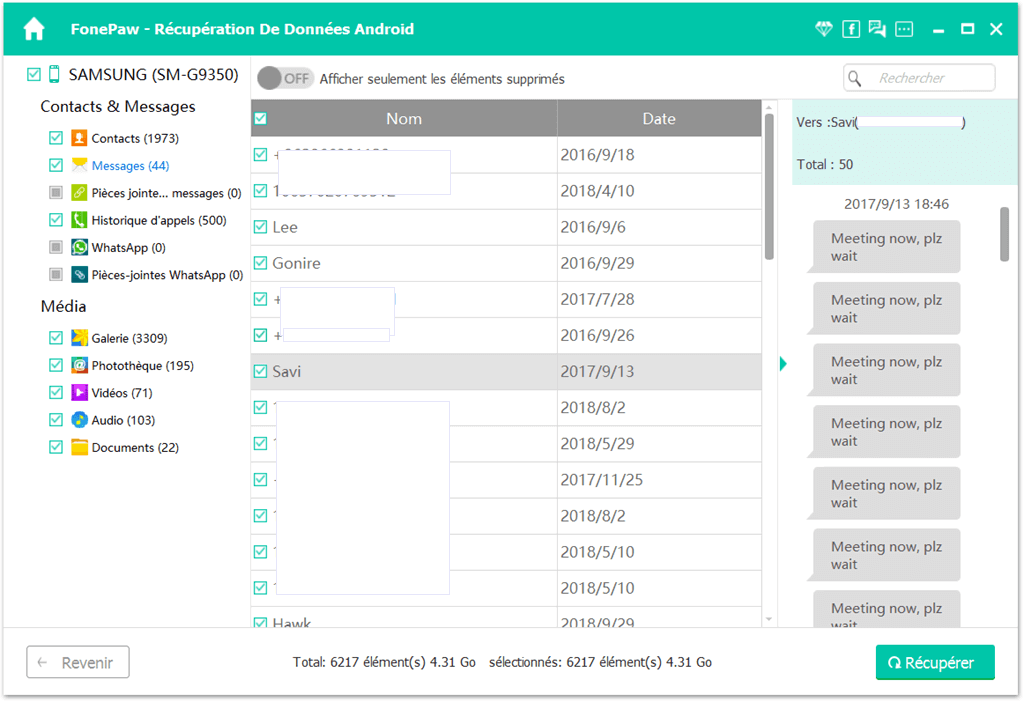
Task: Toggle the select-all checkbox in Nom header
Action: tap(261, 118)
